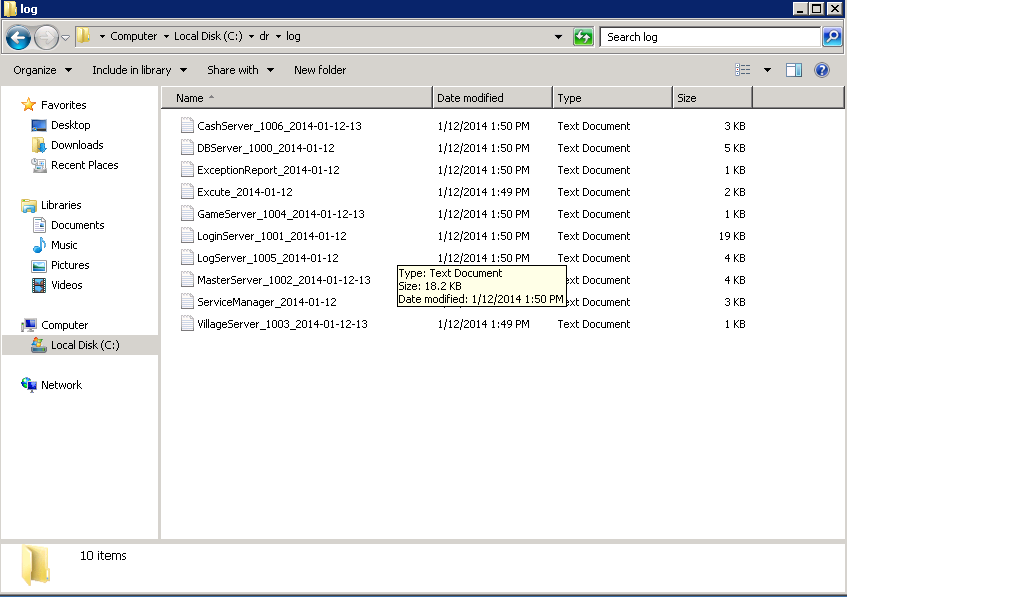Sort files by Size column header
This screenshot has width=1009, height=597.
click(x=710, y=98)
